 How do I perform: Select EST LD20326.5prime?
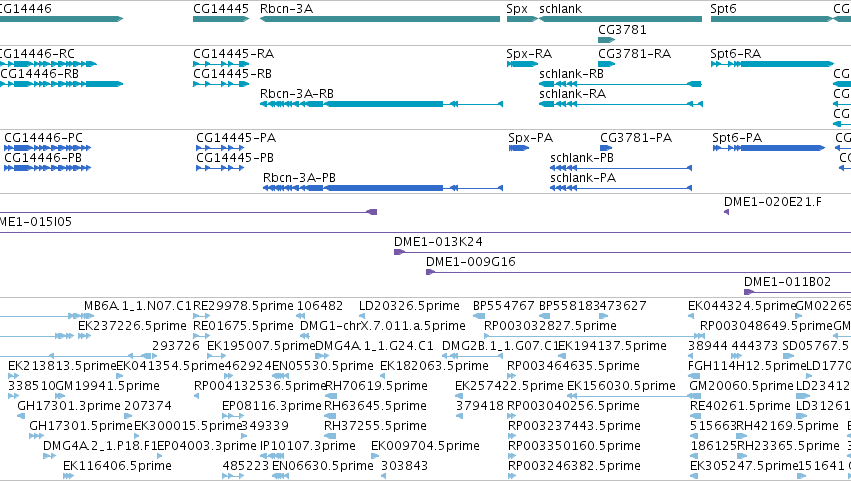tap(409, 306)
